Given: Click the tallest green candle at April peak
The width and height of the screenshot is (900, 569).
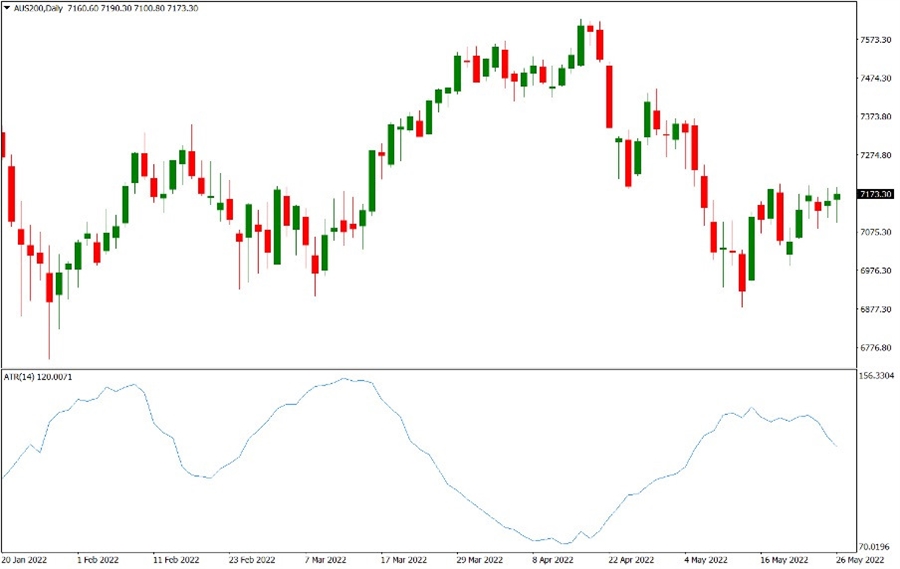Looking at the screenshot, I should pyautogui.click(x=581, y=46).
